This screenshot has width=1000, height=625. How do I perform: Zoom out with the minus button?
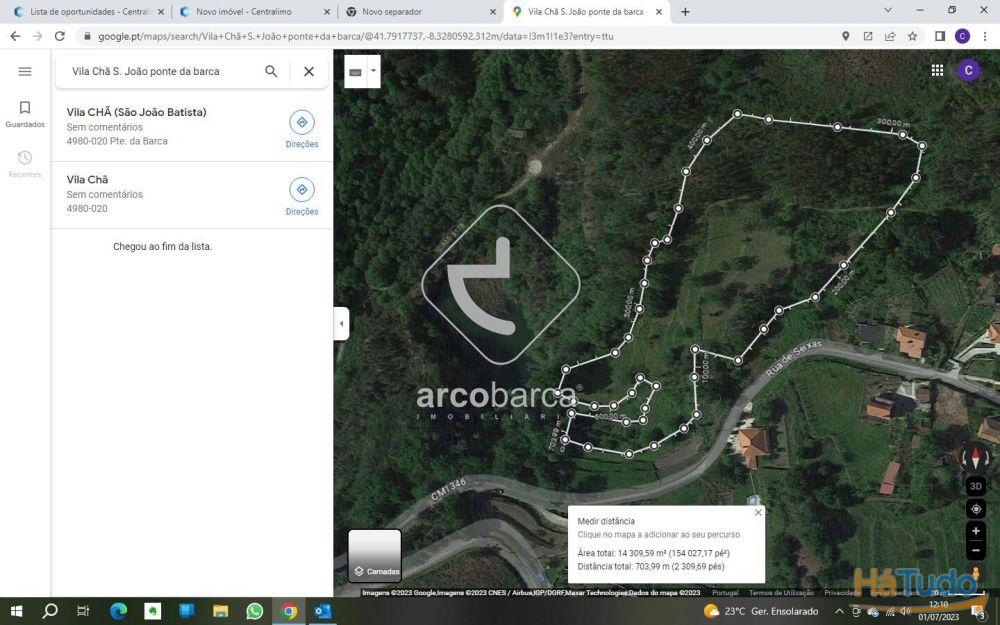tap(975, 550)
